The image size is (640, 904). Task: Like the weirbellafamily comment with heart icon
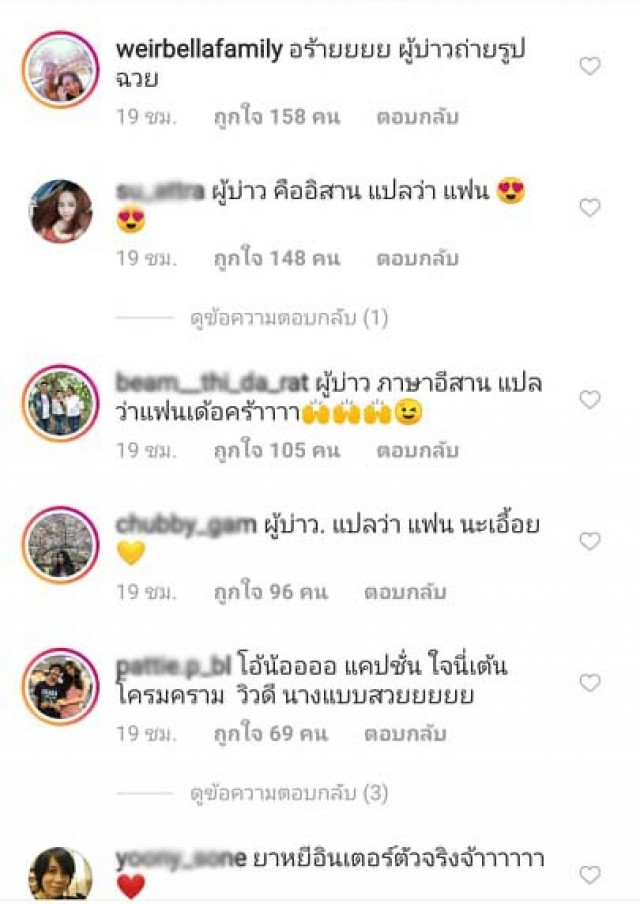[x=590, y=66]
